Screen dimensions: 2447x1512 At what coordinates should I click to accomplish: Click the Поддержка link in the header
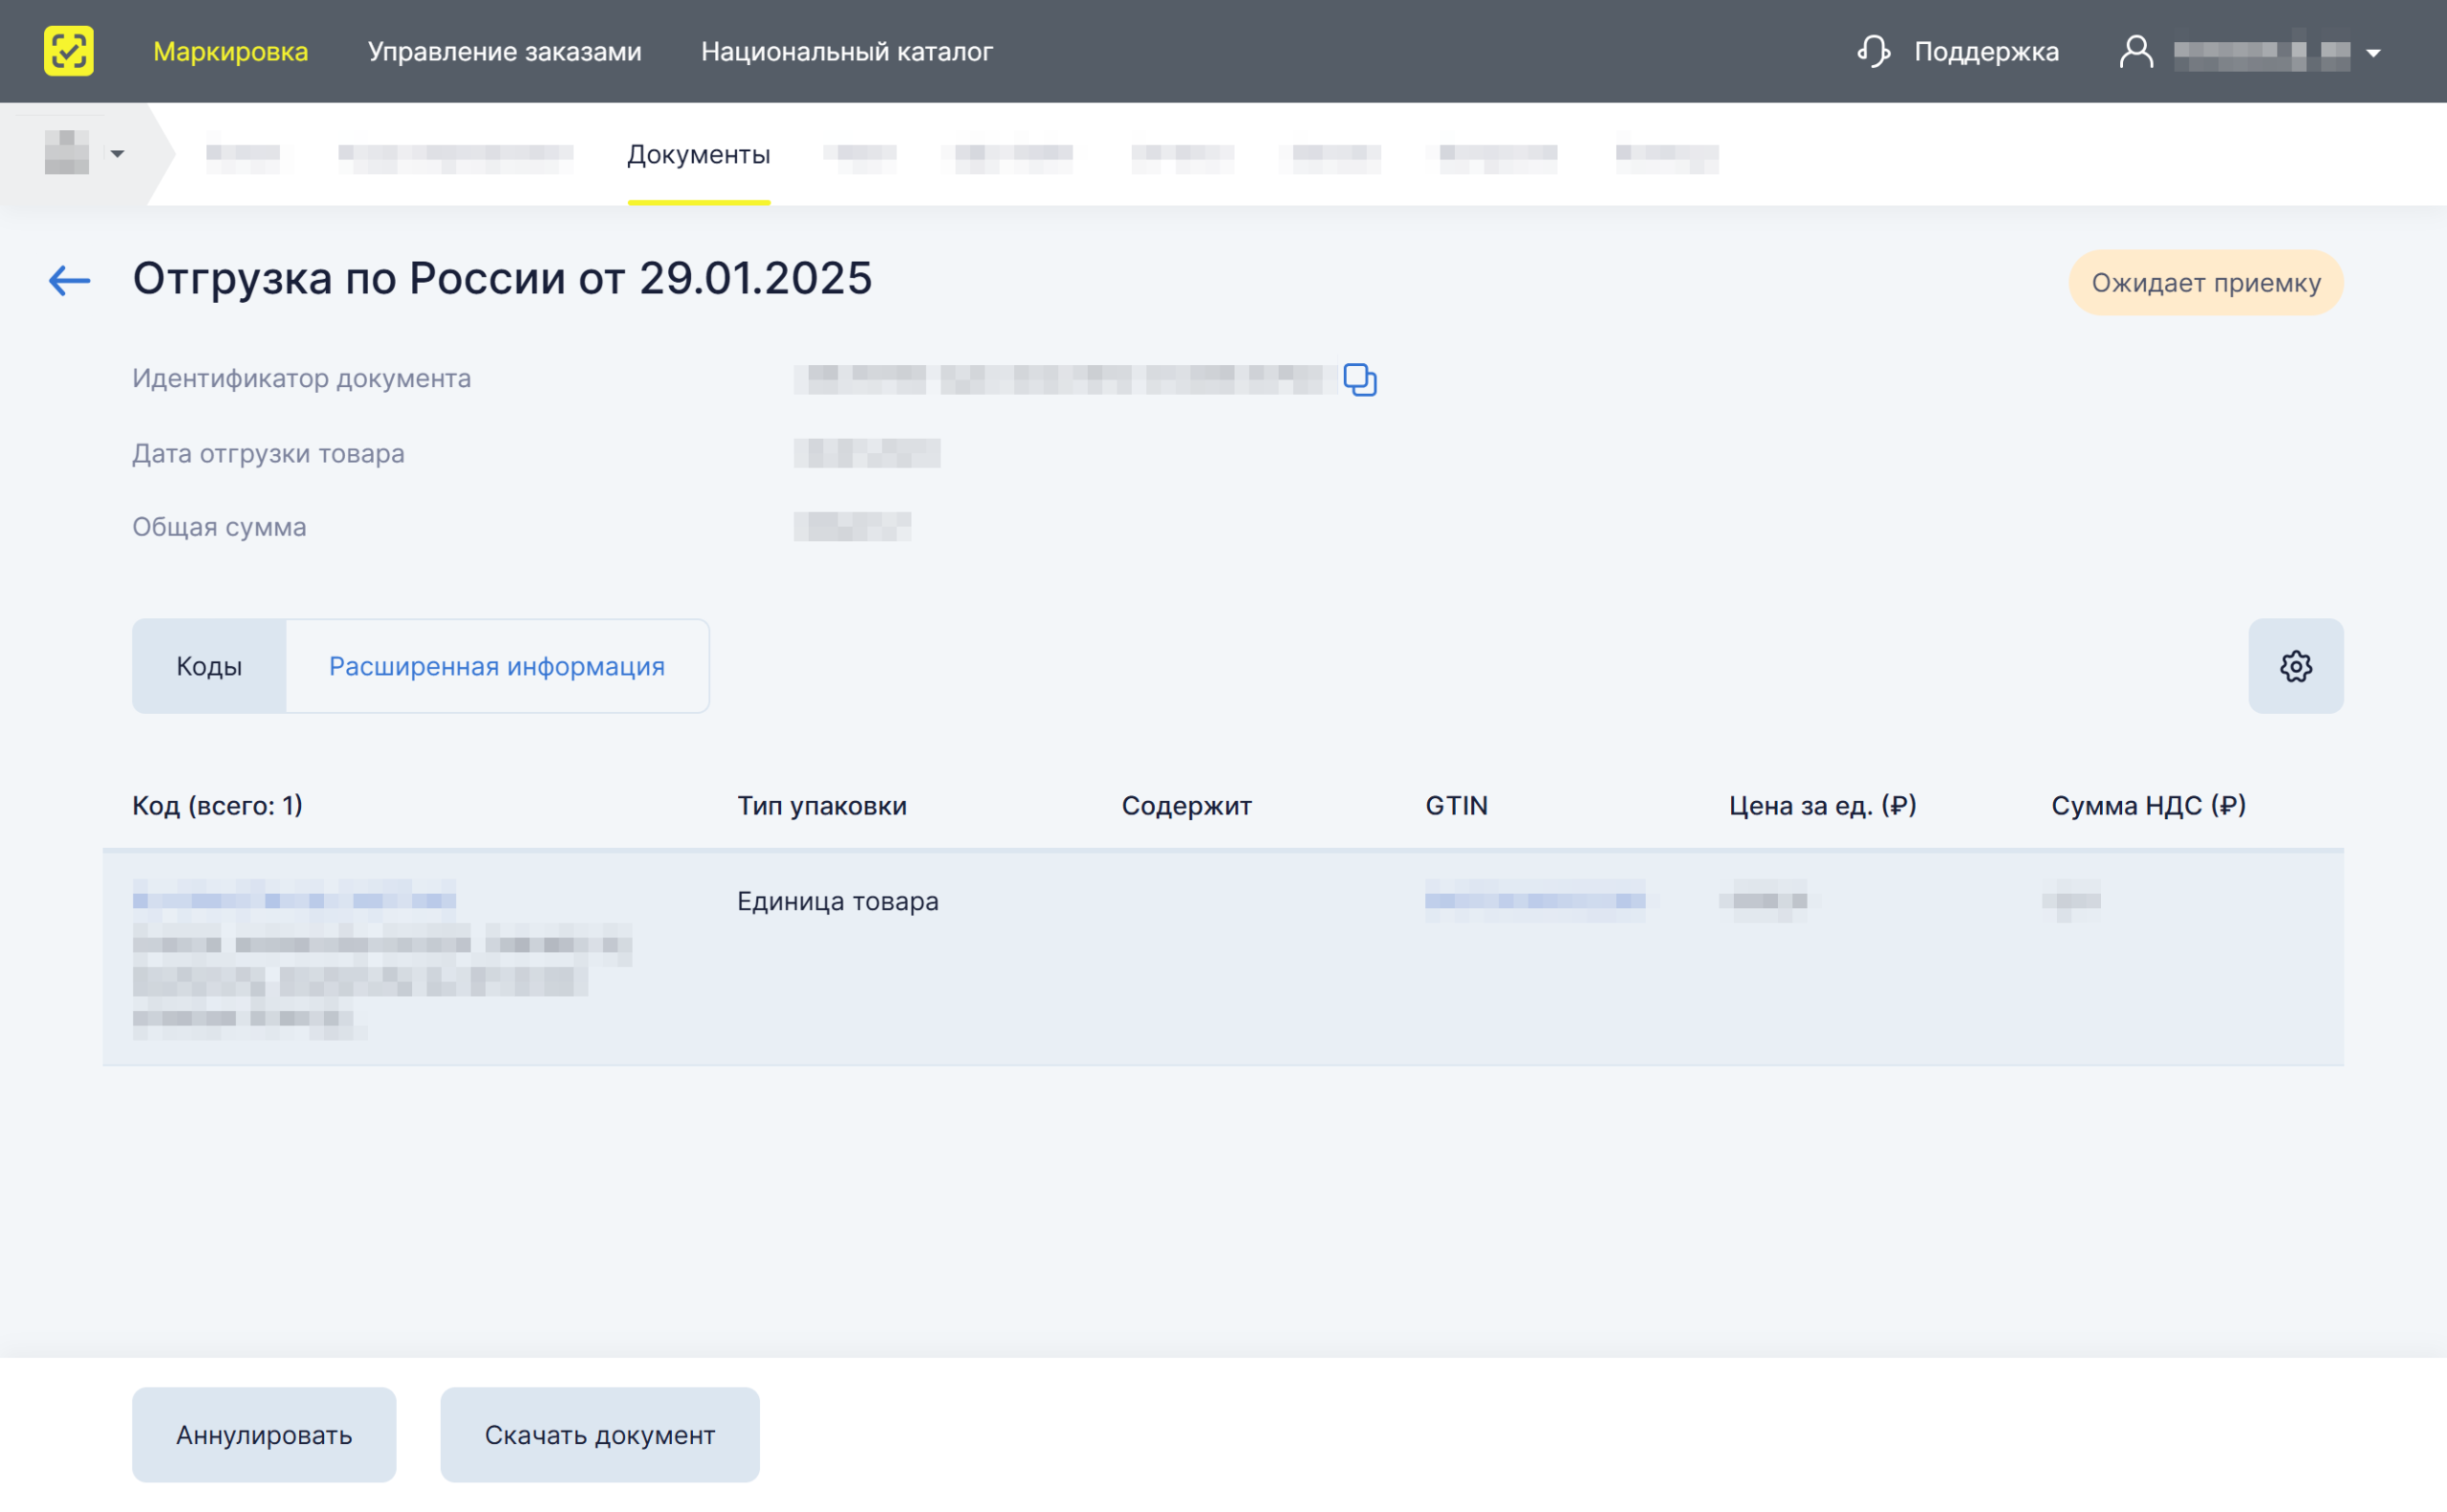1987,51
